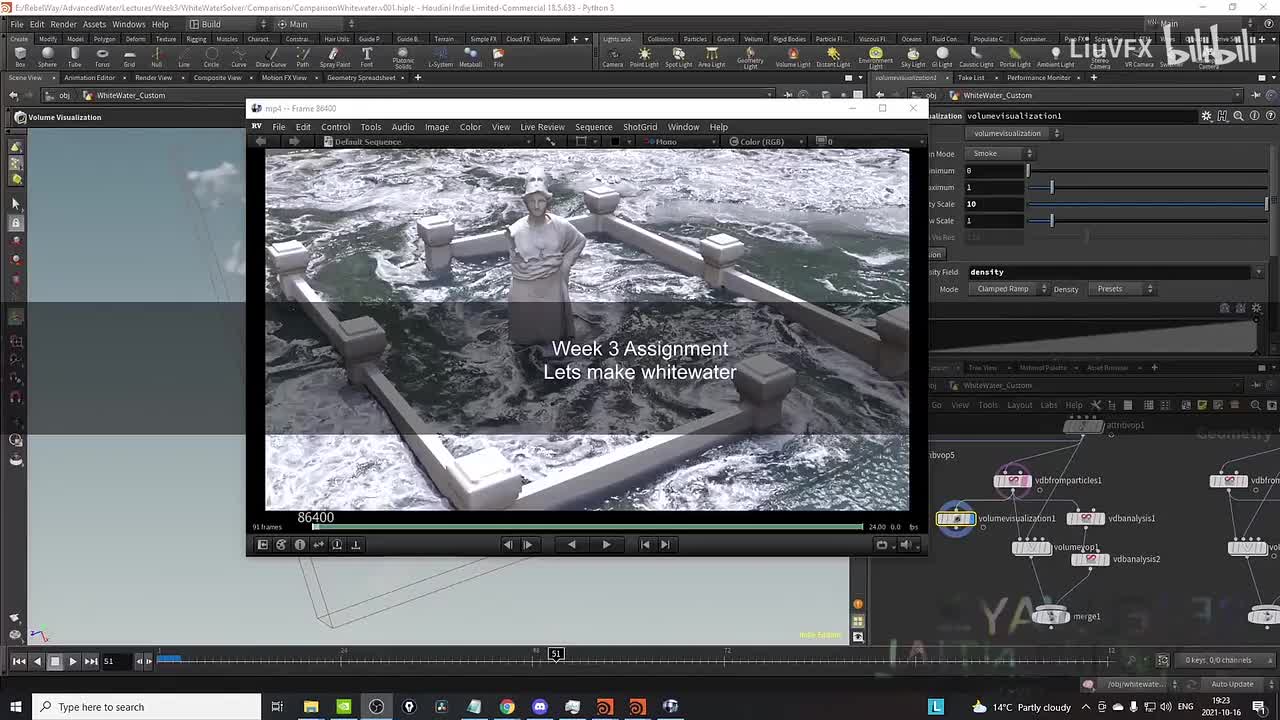Expand the Clamped Ramp mode dropdown
The width and height of the screenshot is (1280, 720).
[1010, 289]
